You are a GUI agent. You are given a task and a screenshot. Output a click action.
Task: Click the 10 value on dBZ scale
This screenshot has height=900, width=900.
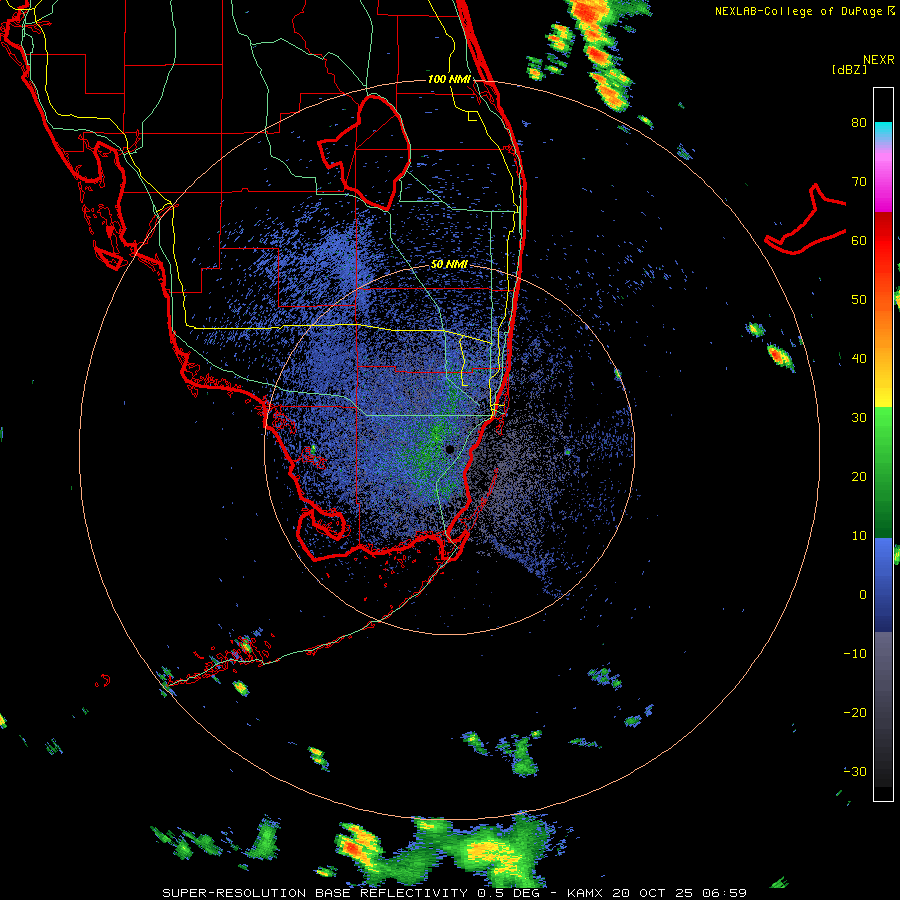click(859, 536)
